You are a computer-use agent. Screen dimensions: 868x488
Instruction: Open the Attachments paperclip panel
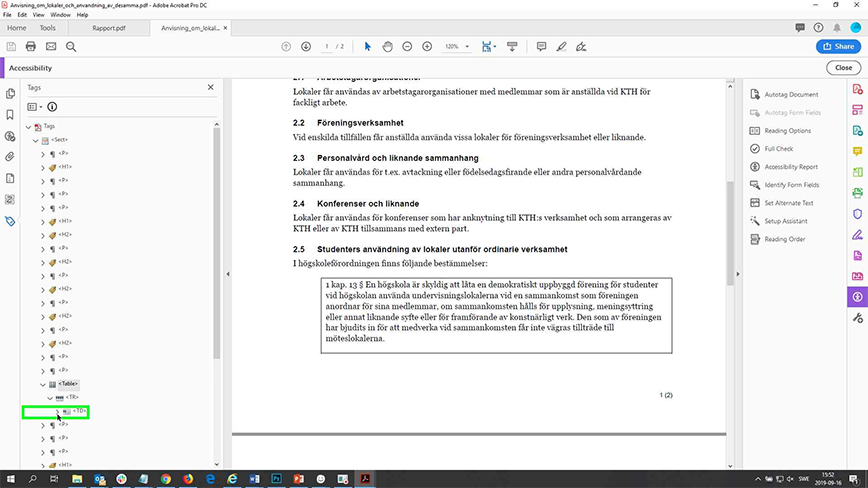point(10,157)
